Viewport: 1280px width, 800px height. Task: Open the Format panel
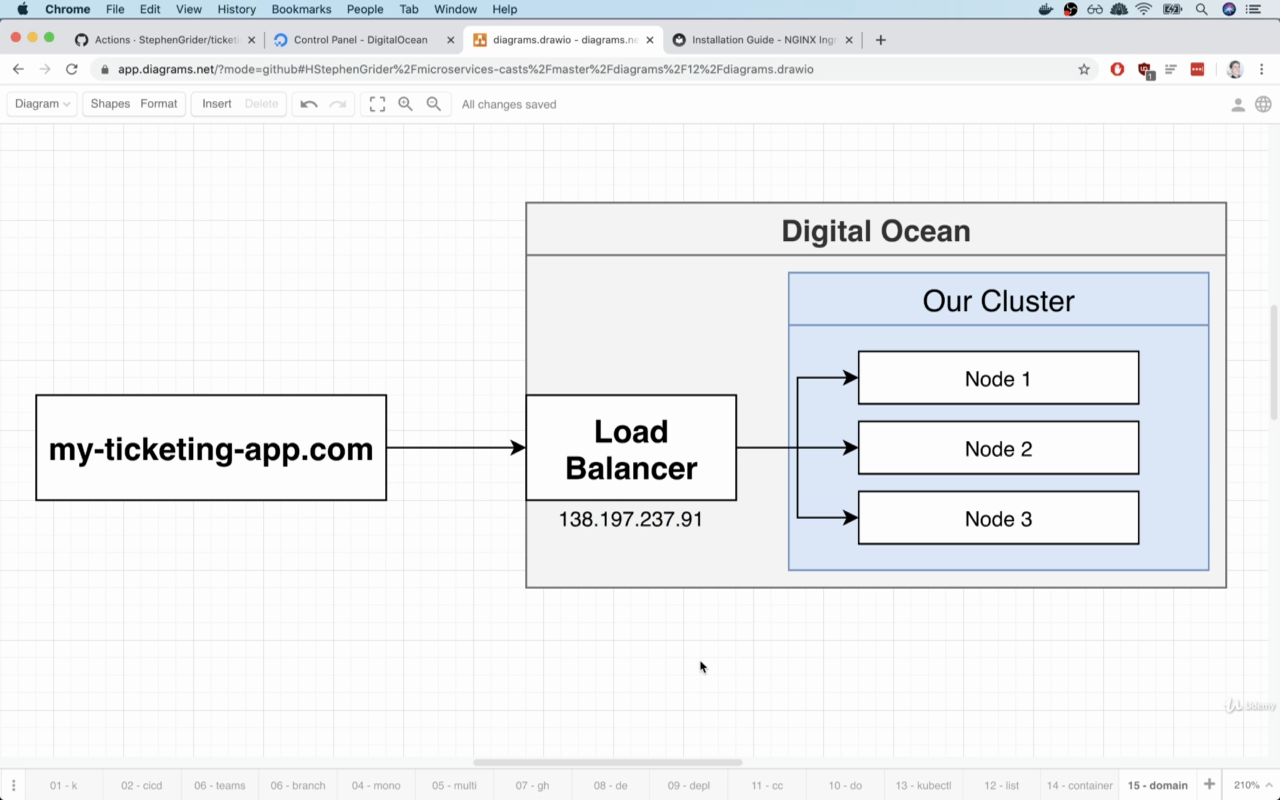point(159,104)
